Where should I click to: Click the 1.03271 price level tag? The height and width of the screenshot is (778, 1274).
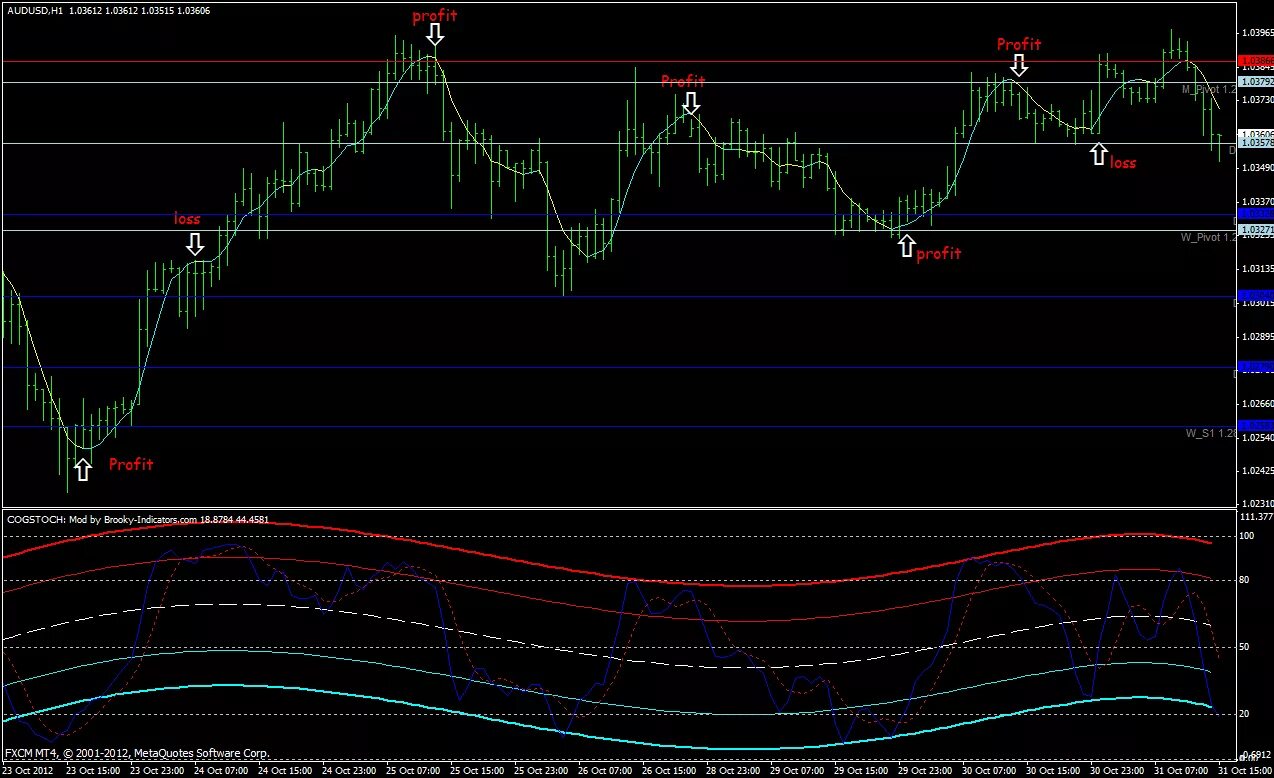[x=1255, y=230]
